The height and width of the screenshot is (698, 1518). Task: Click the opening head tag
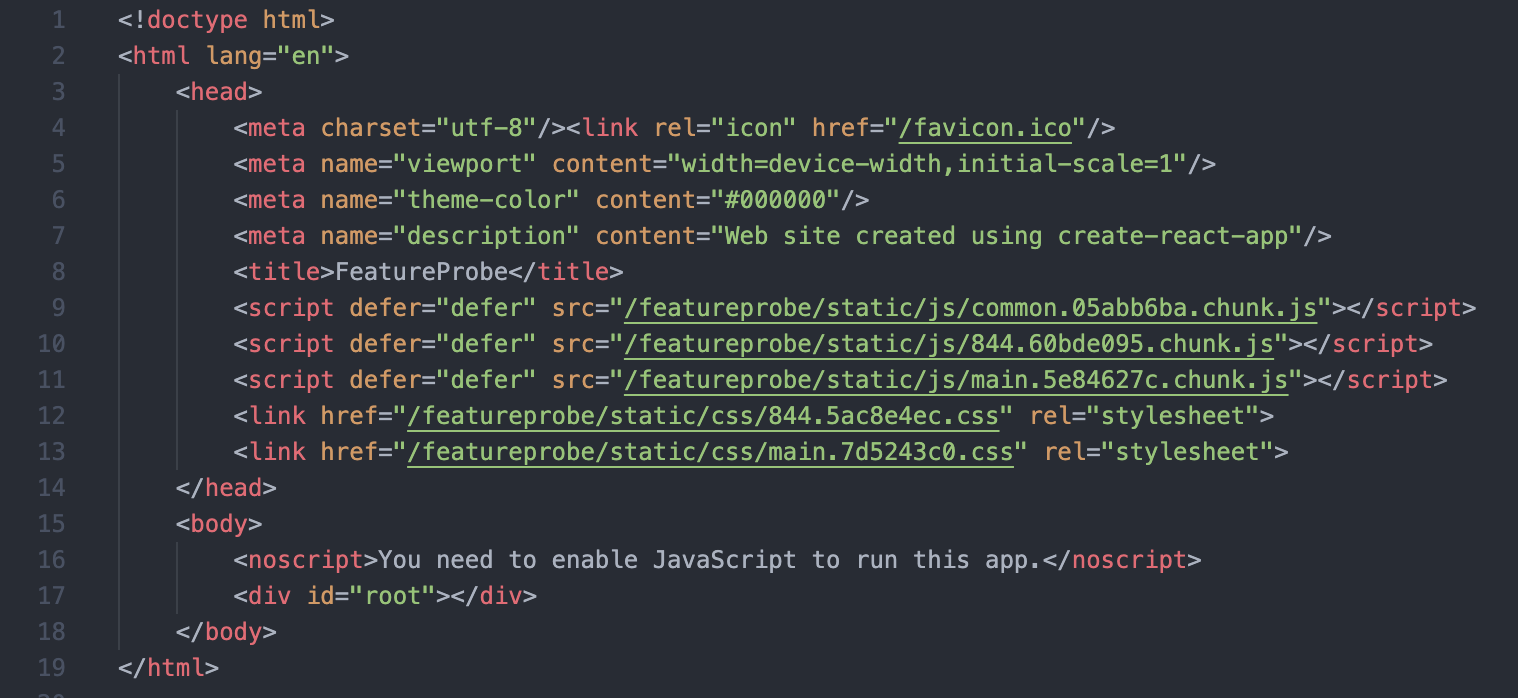click(x=219, y=92)
